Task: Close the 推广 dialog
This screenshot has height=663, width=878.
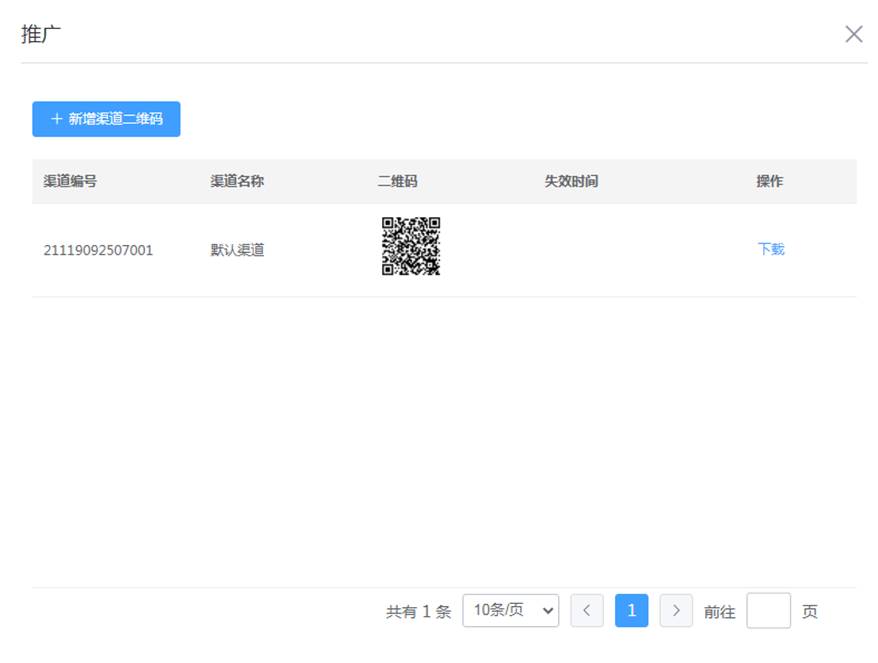Action: (x=853, y=34)
